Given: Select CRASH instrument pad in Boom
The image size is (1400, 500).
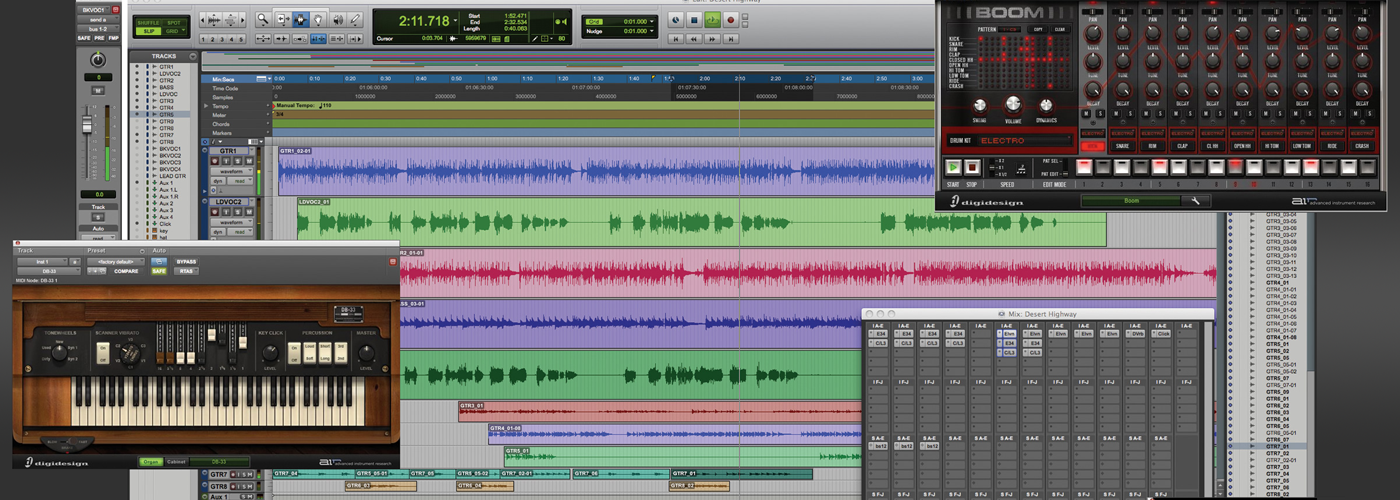Looking at the screenshot, I should 1362,146.
